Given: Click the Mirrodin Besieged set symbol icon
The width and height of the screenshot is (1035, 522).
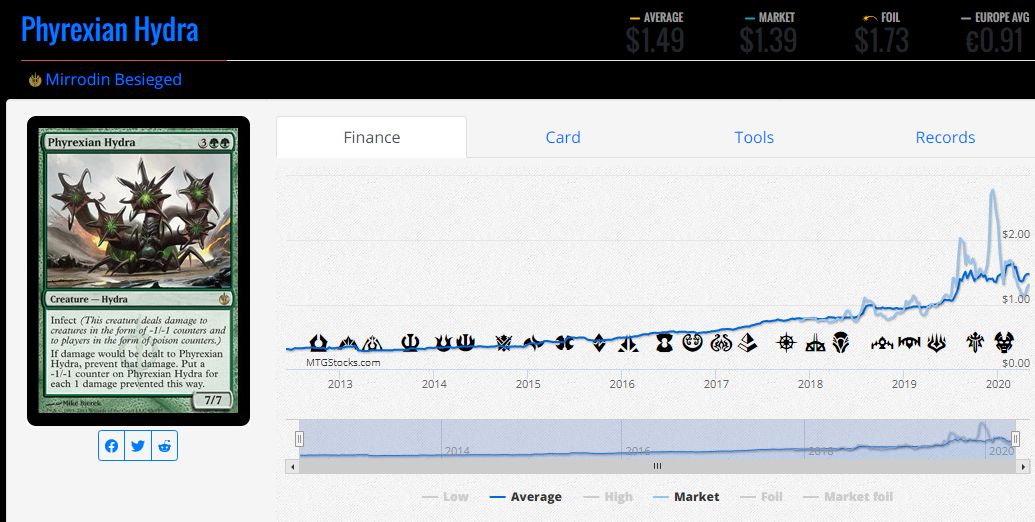Looking at the screenshot, I should coord(35,81).
